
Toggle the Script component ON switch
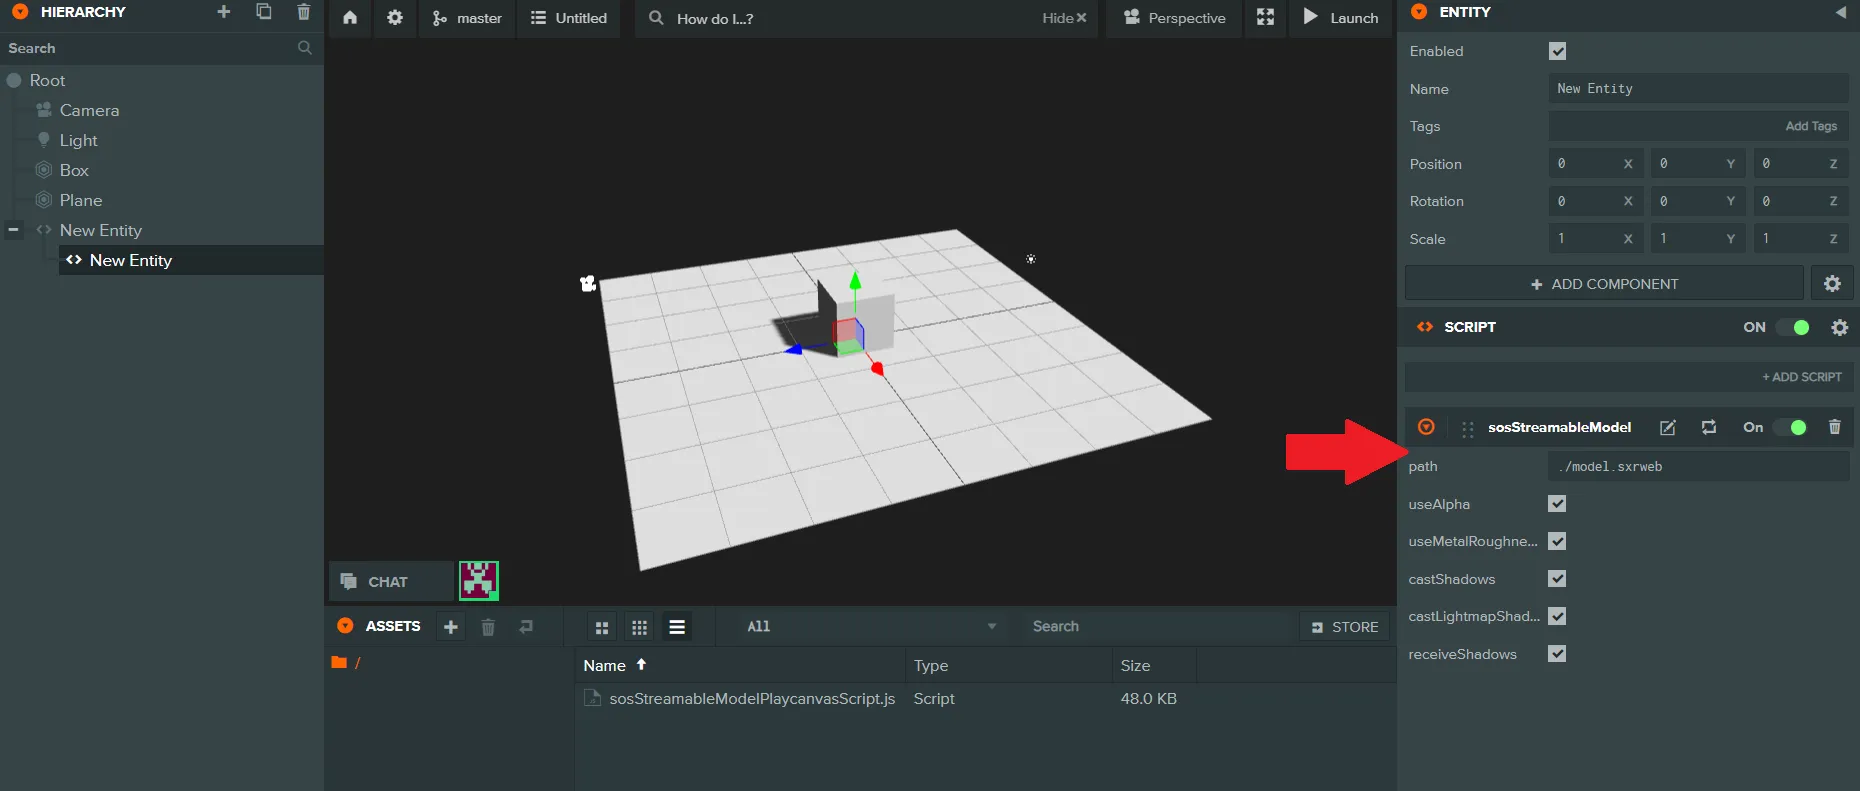[x=1792, y=327]
